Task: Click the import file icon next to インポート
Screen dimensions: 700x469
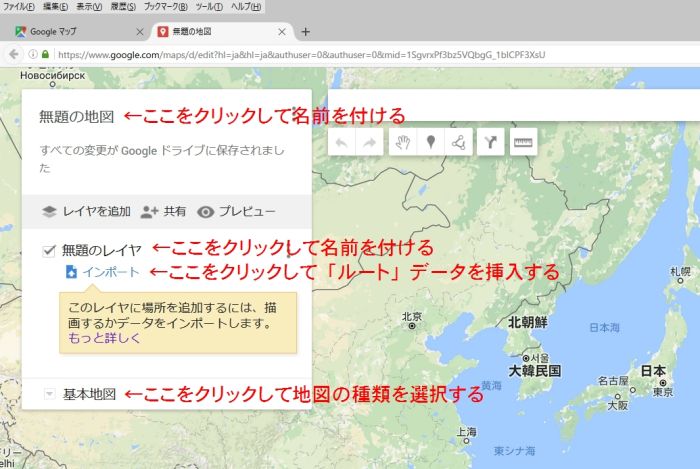Action: click(71, 272)
